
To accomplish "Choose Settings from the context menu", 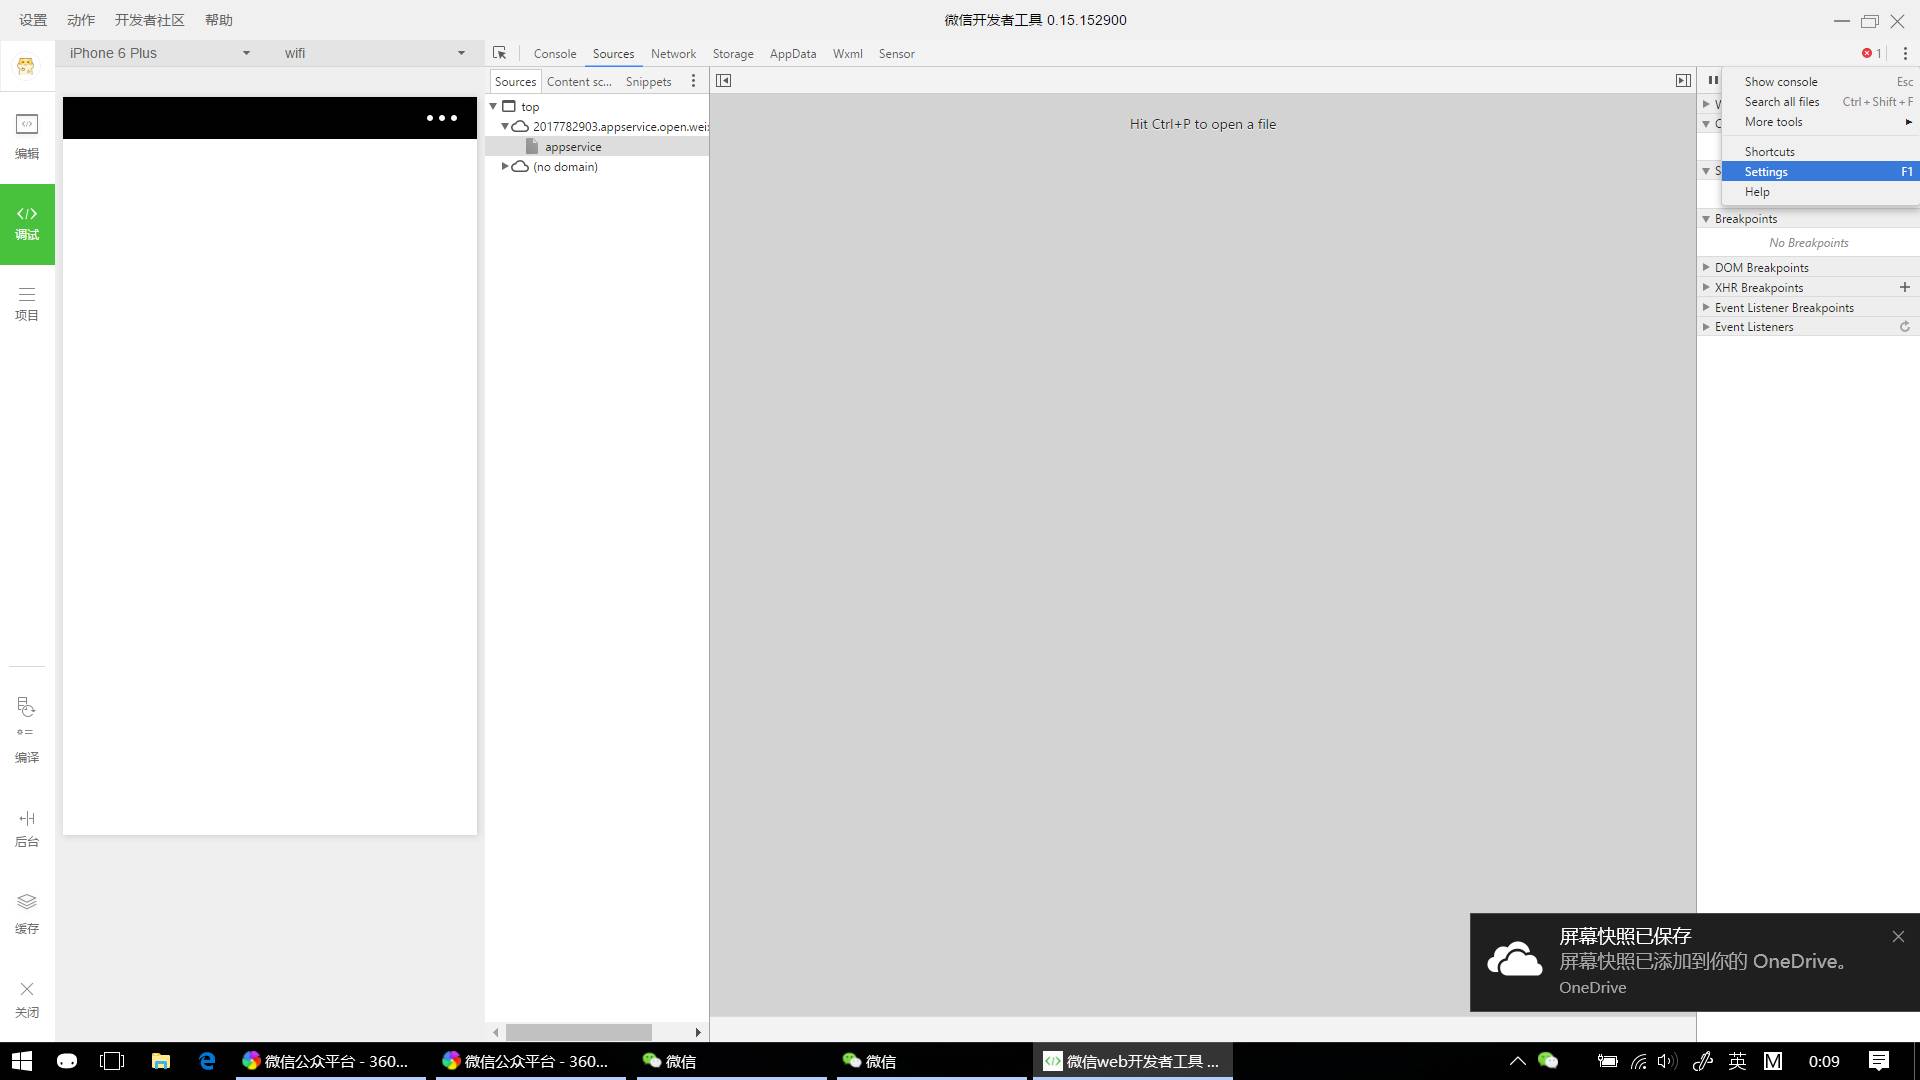I will pos(1766,172).
